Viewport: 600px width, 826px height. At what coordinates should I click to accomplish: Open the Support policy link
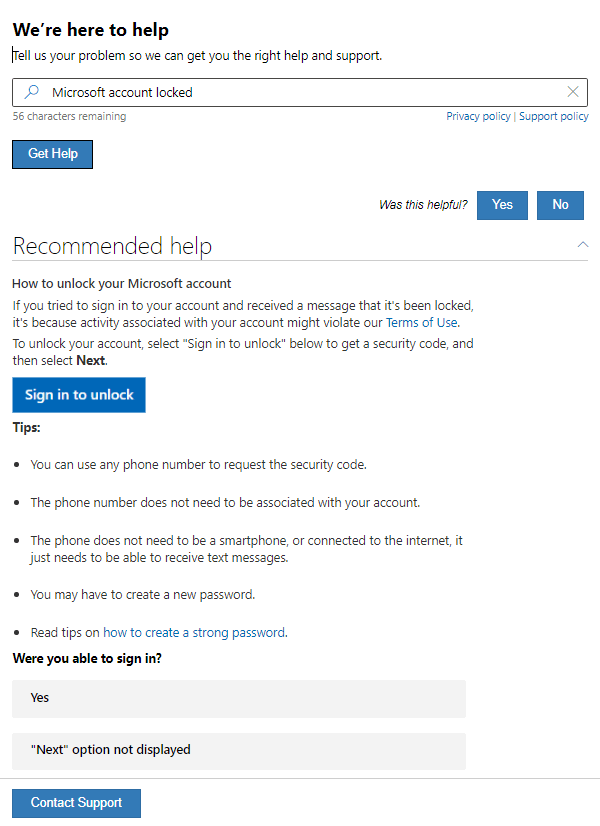tap(554, 116)
